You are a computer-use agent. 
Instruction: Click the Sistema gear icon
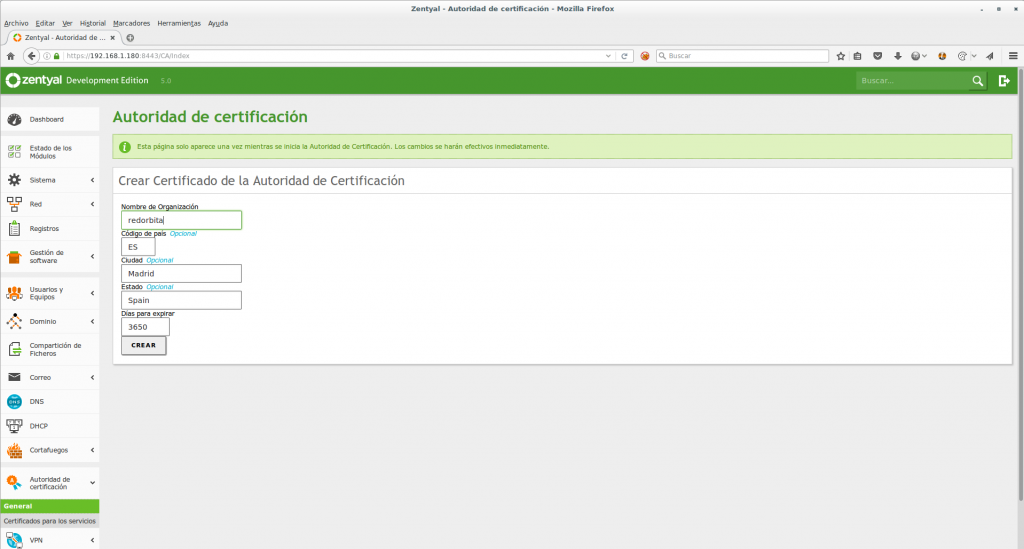point(14,180)
